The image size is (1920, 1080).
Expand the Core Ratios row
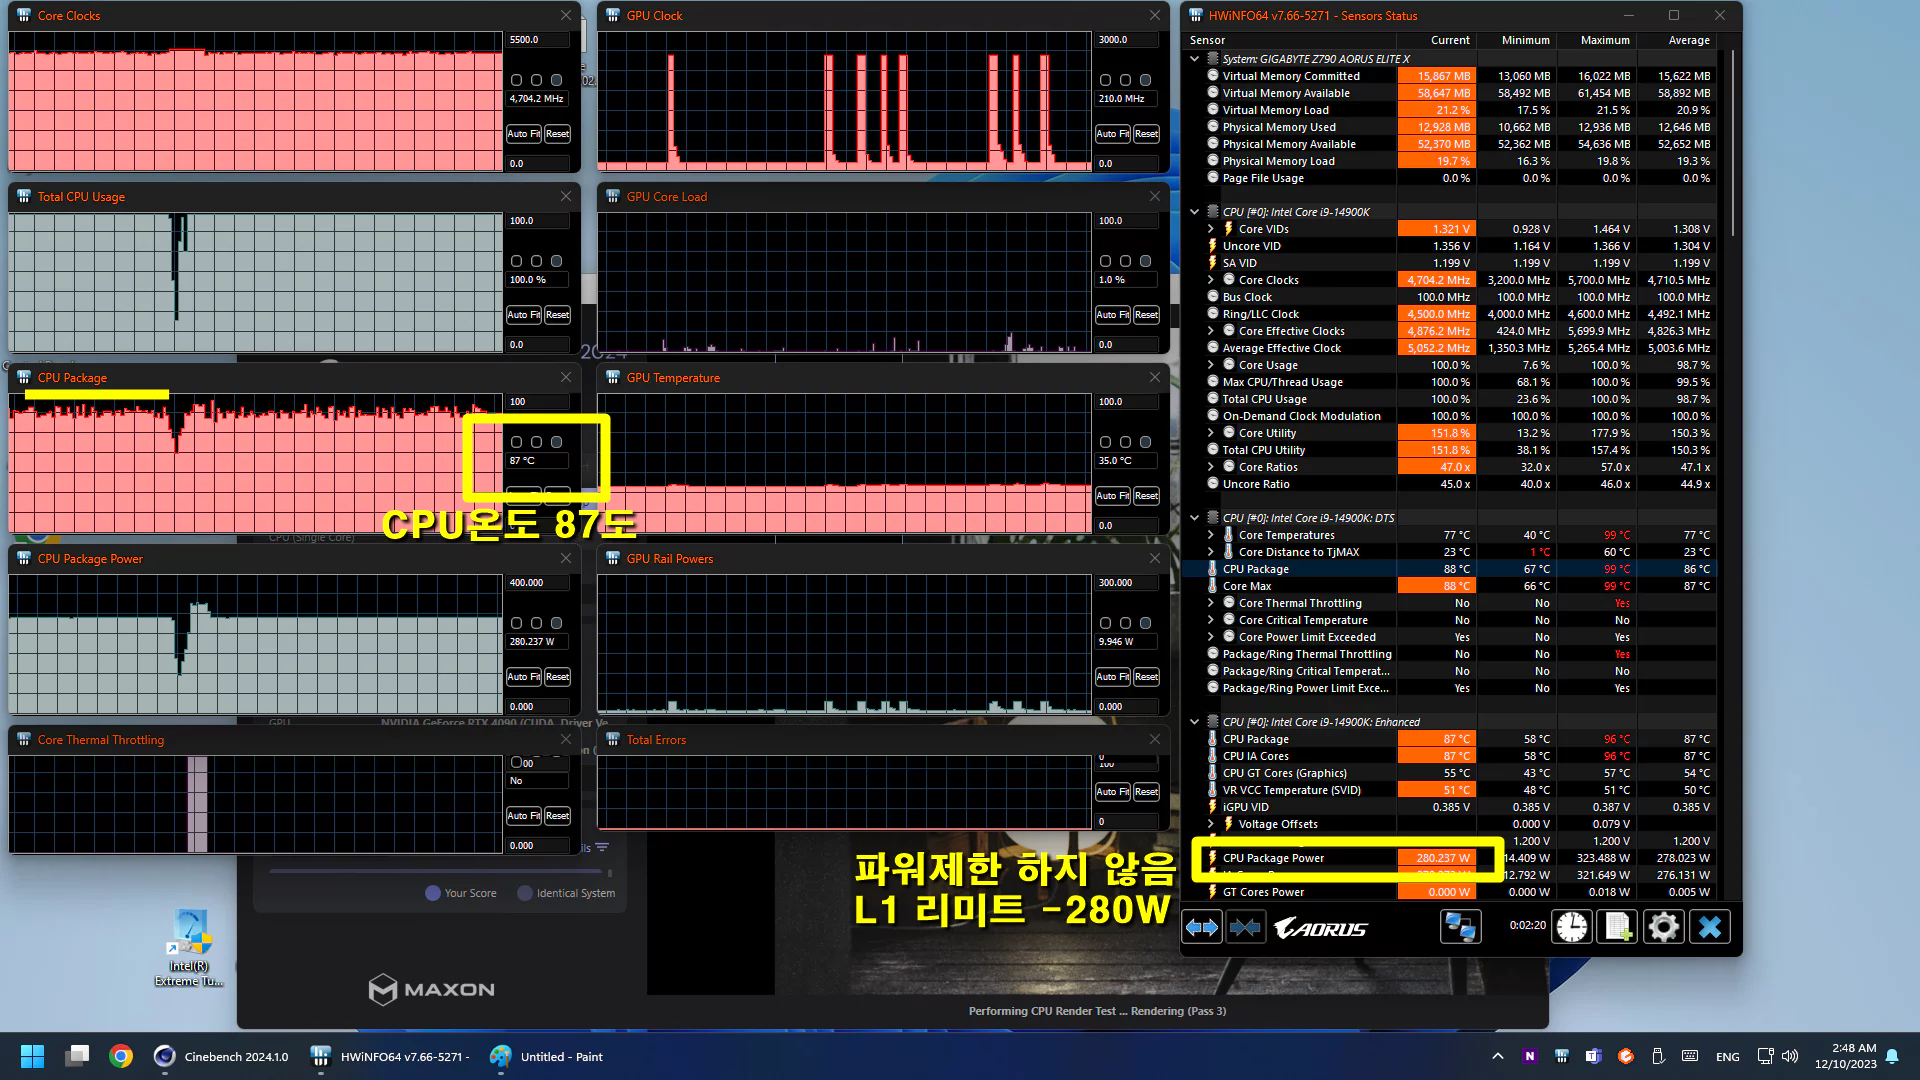click(1210, 467)
